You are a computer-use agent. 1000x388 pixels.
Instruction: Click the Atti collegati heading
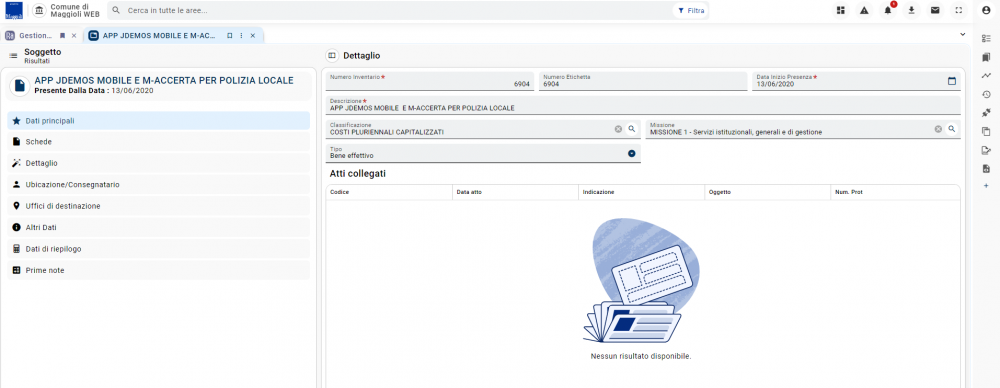(x=358, y=174)
